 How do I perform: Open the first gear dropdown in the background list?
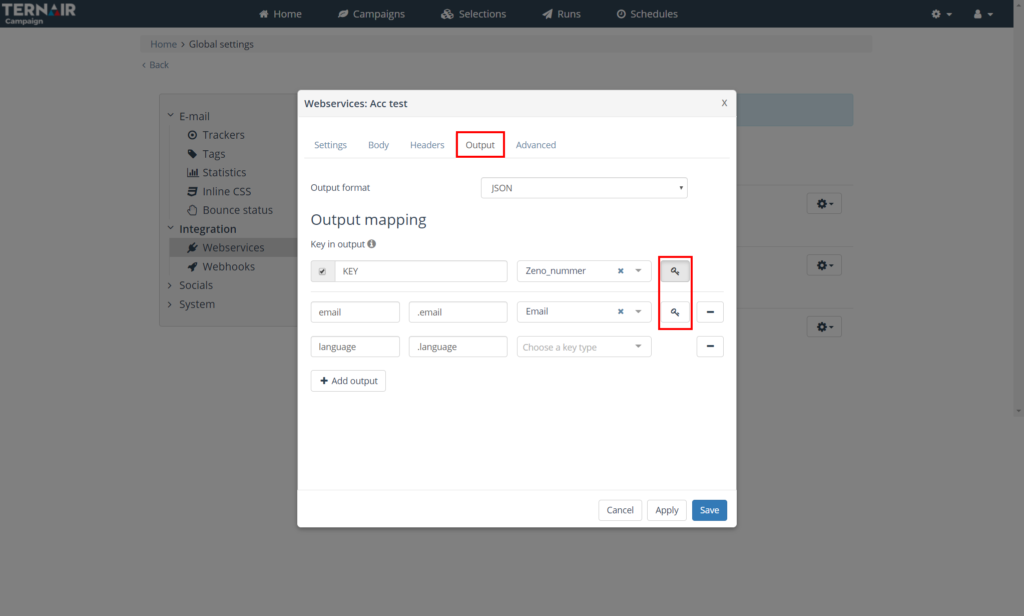pos(824,204)
